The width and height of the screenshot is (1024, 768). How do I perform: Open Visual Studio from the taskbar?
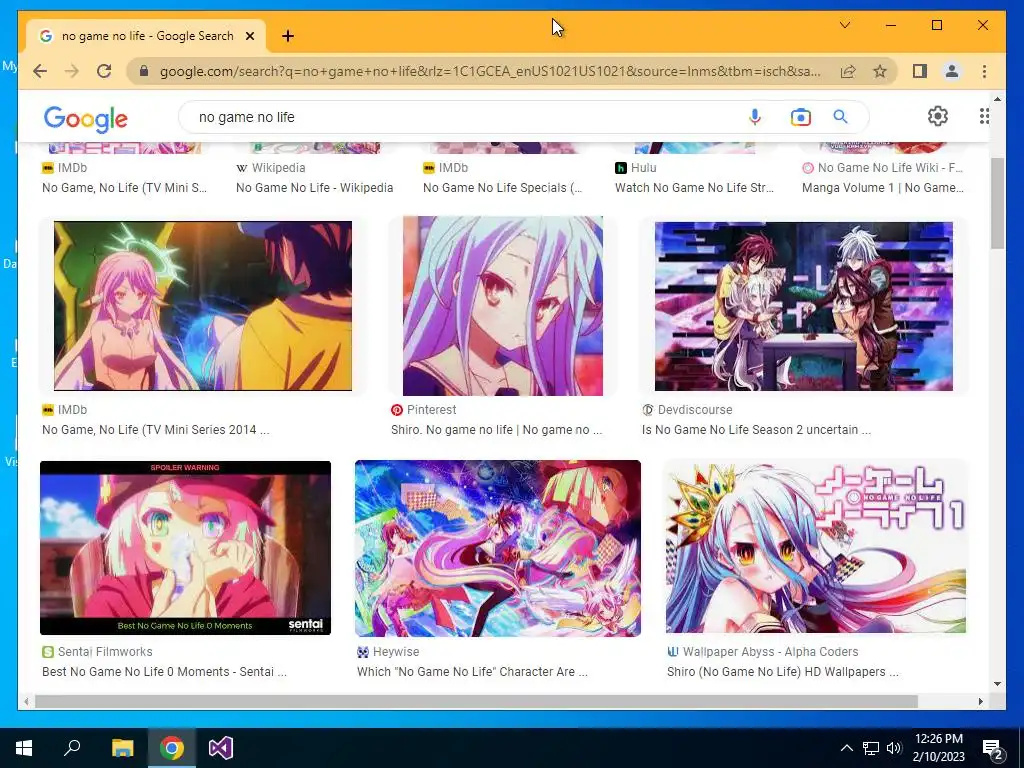[x=221, y=748]
